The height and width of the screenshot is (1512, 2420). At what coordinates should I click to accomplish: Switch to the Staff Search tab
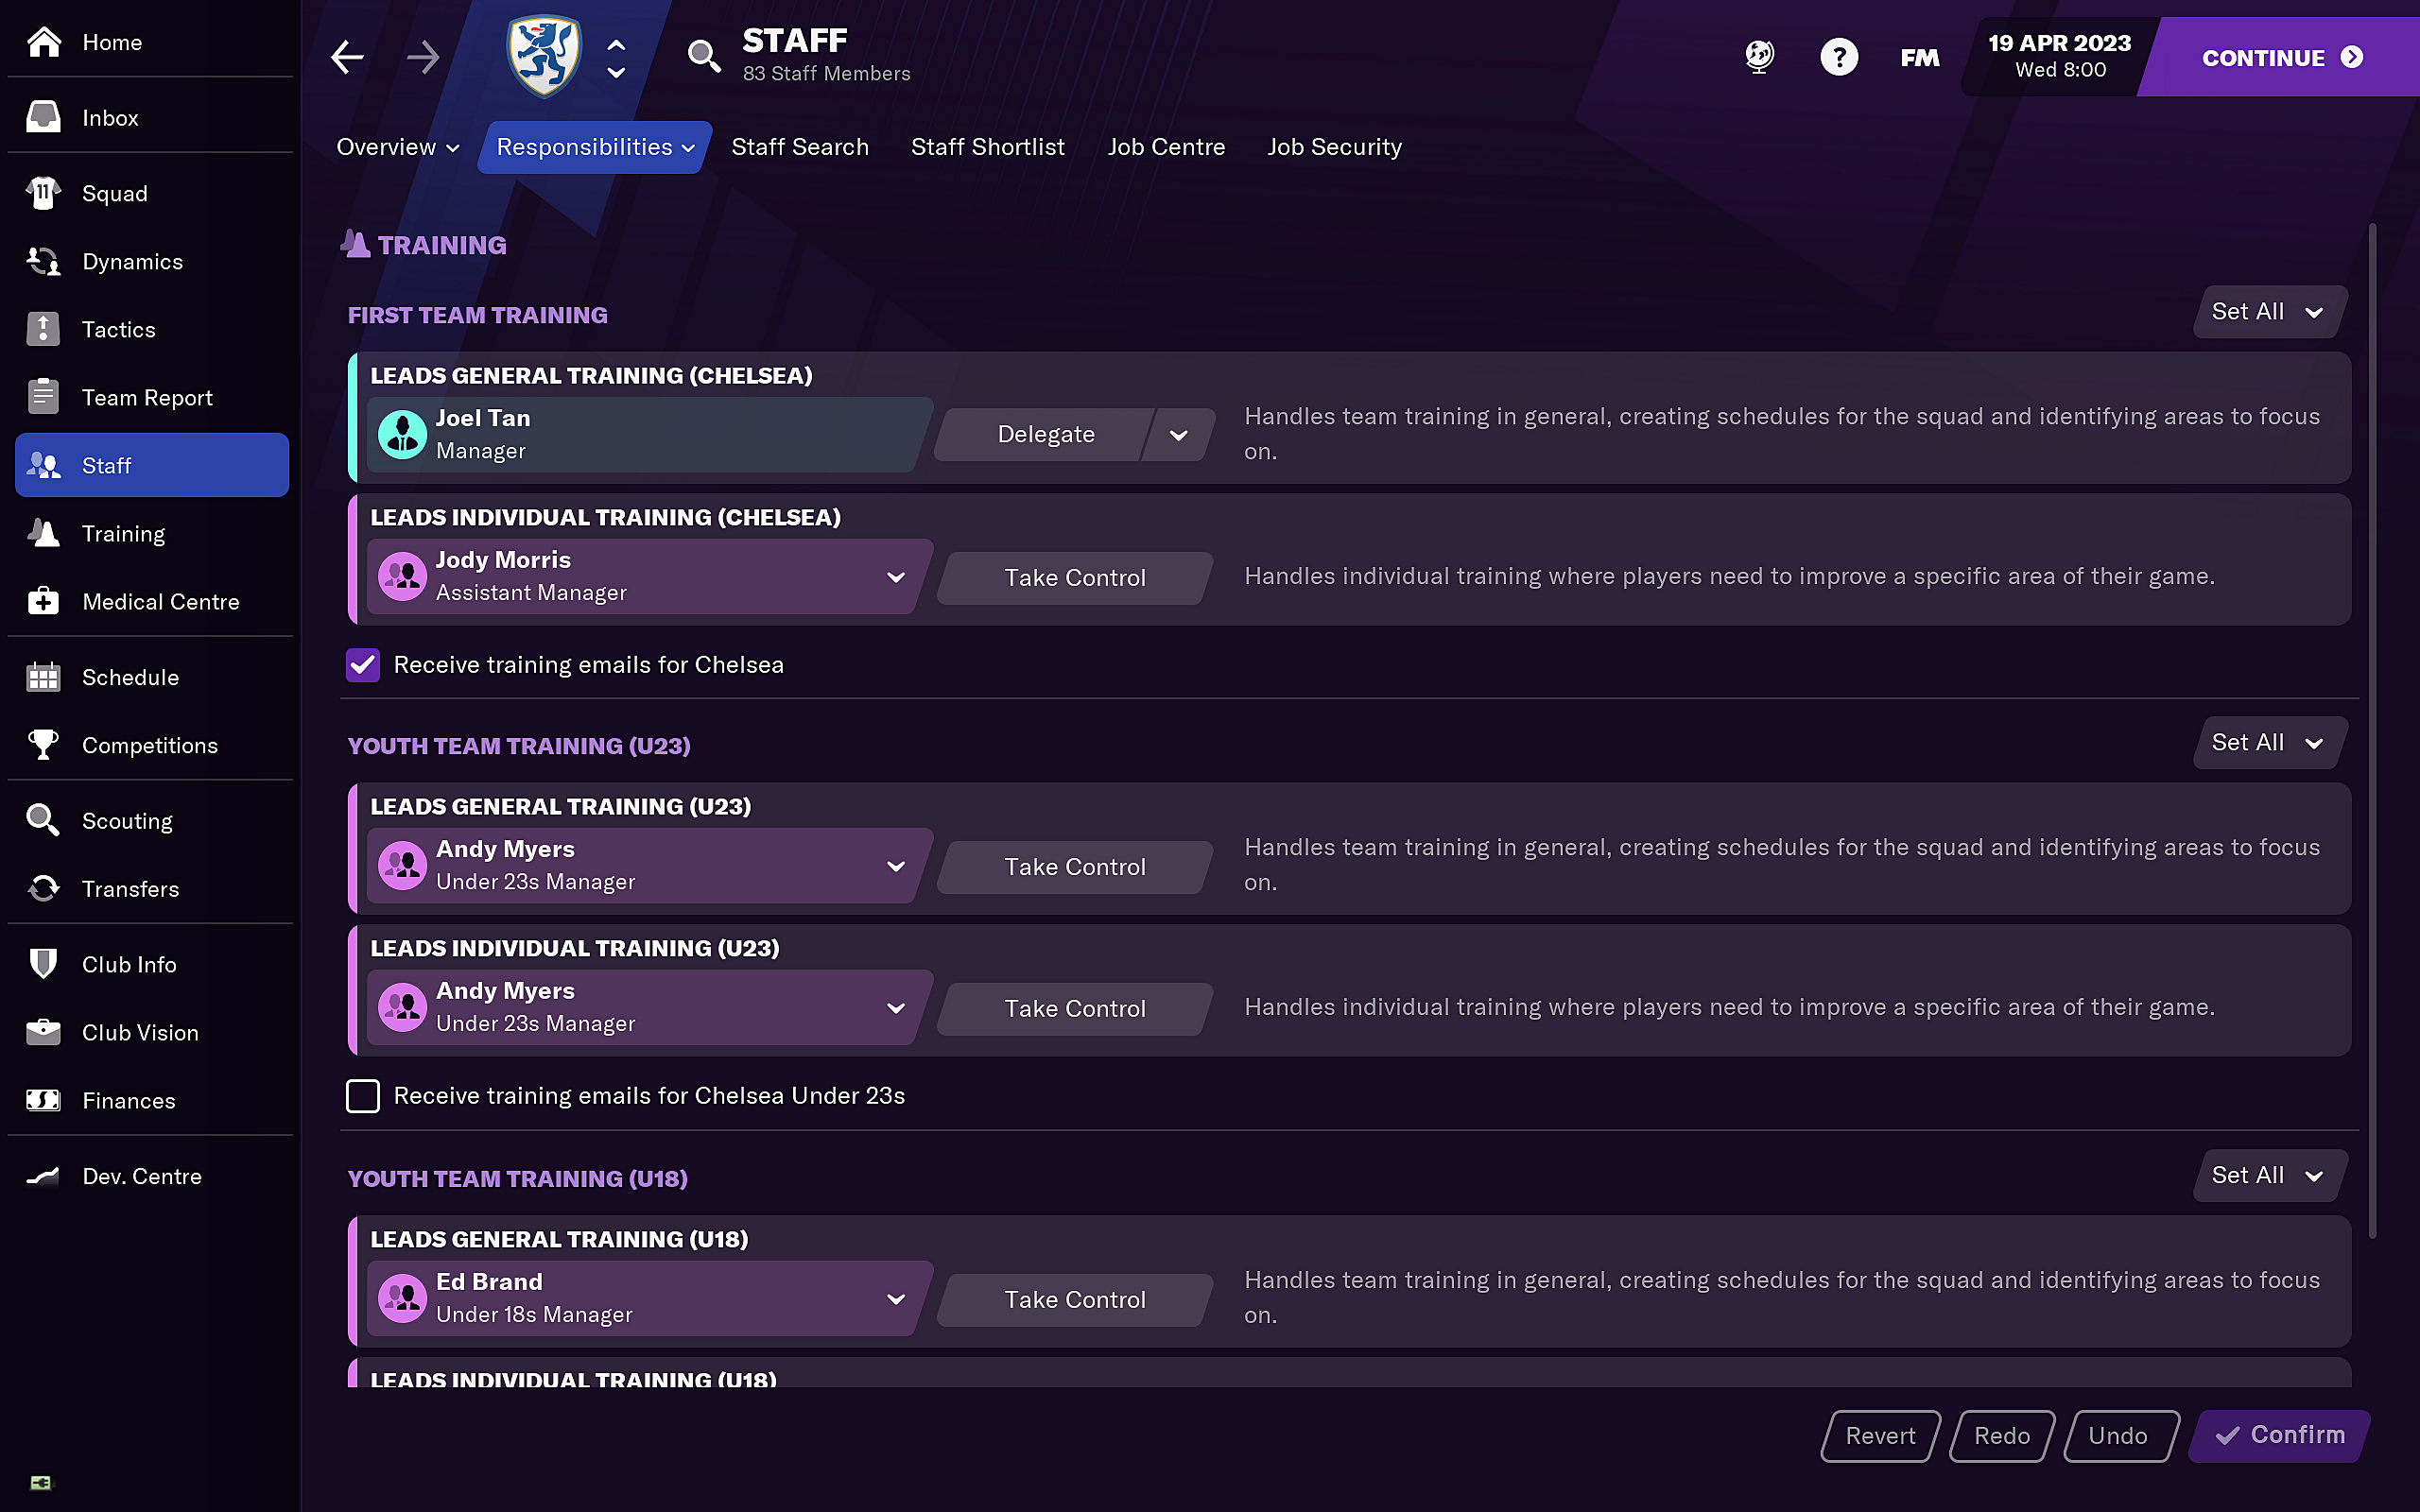pos(799,147)
